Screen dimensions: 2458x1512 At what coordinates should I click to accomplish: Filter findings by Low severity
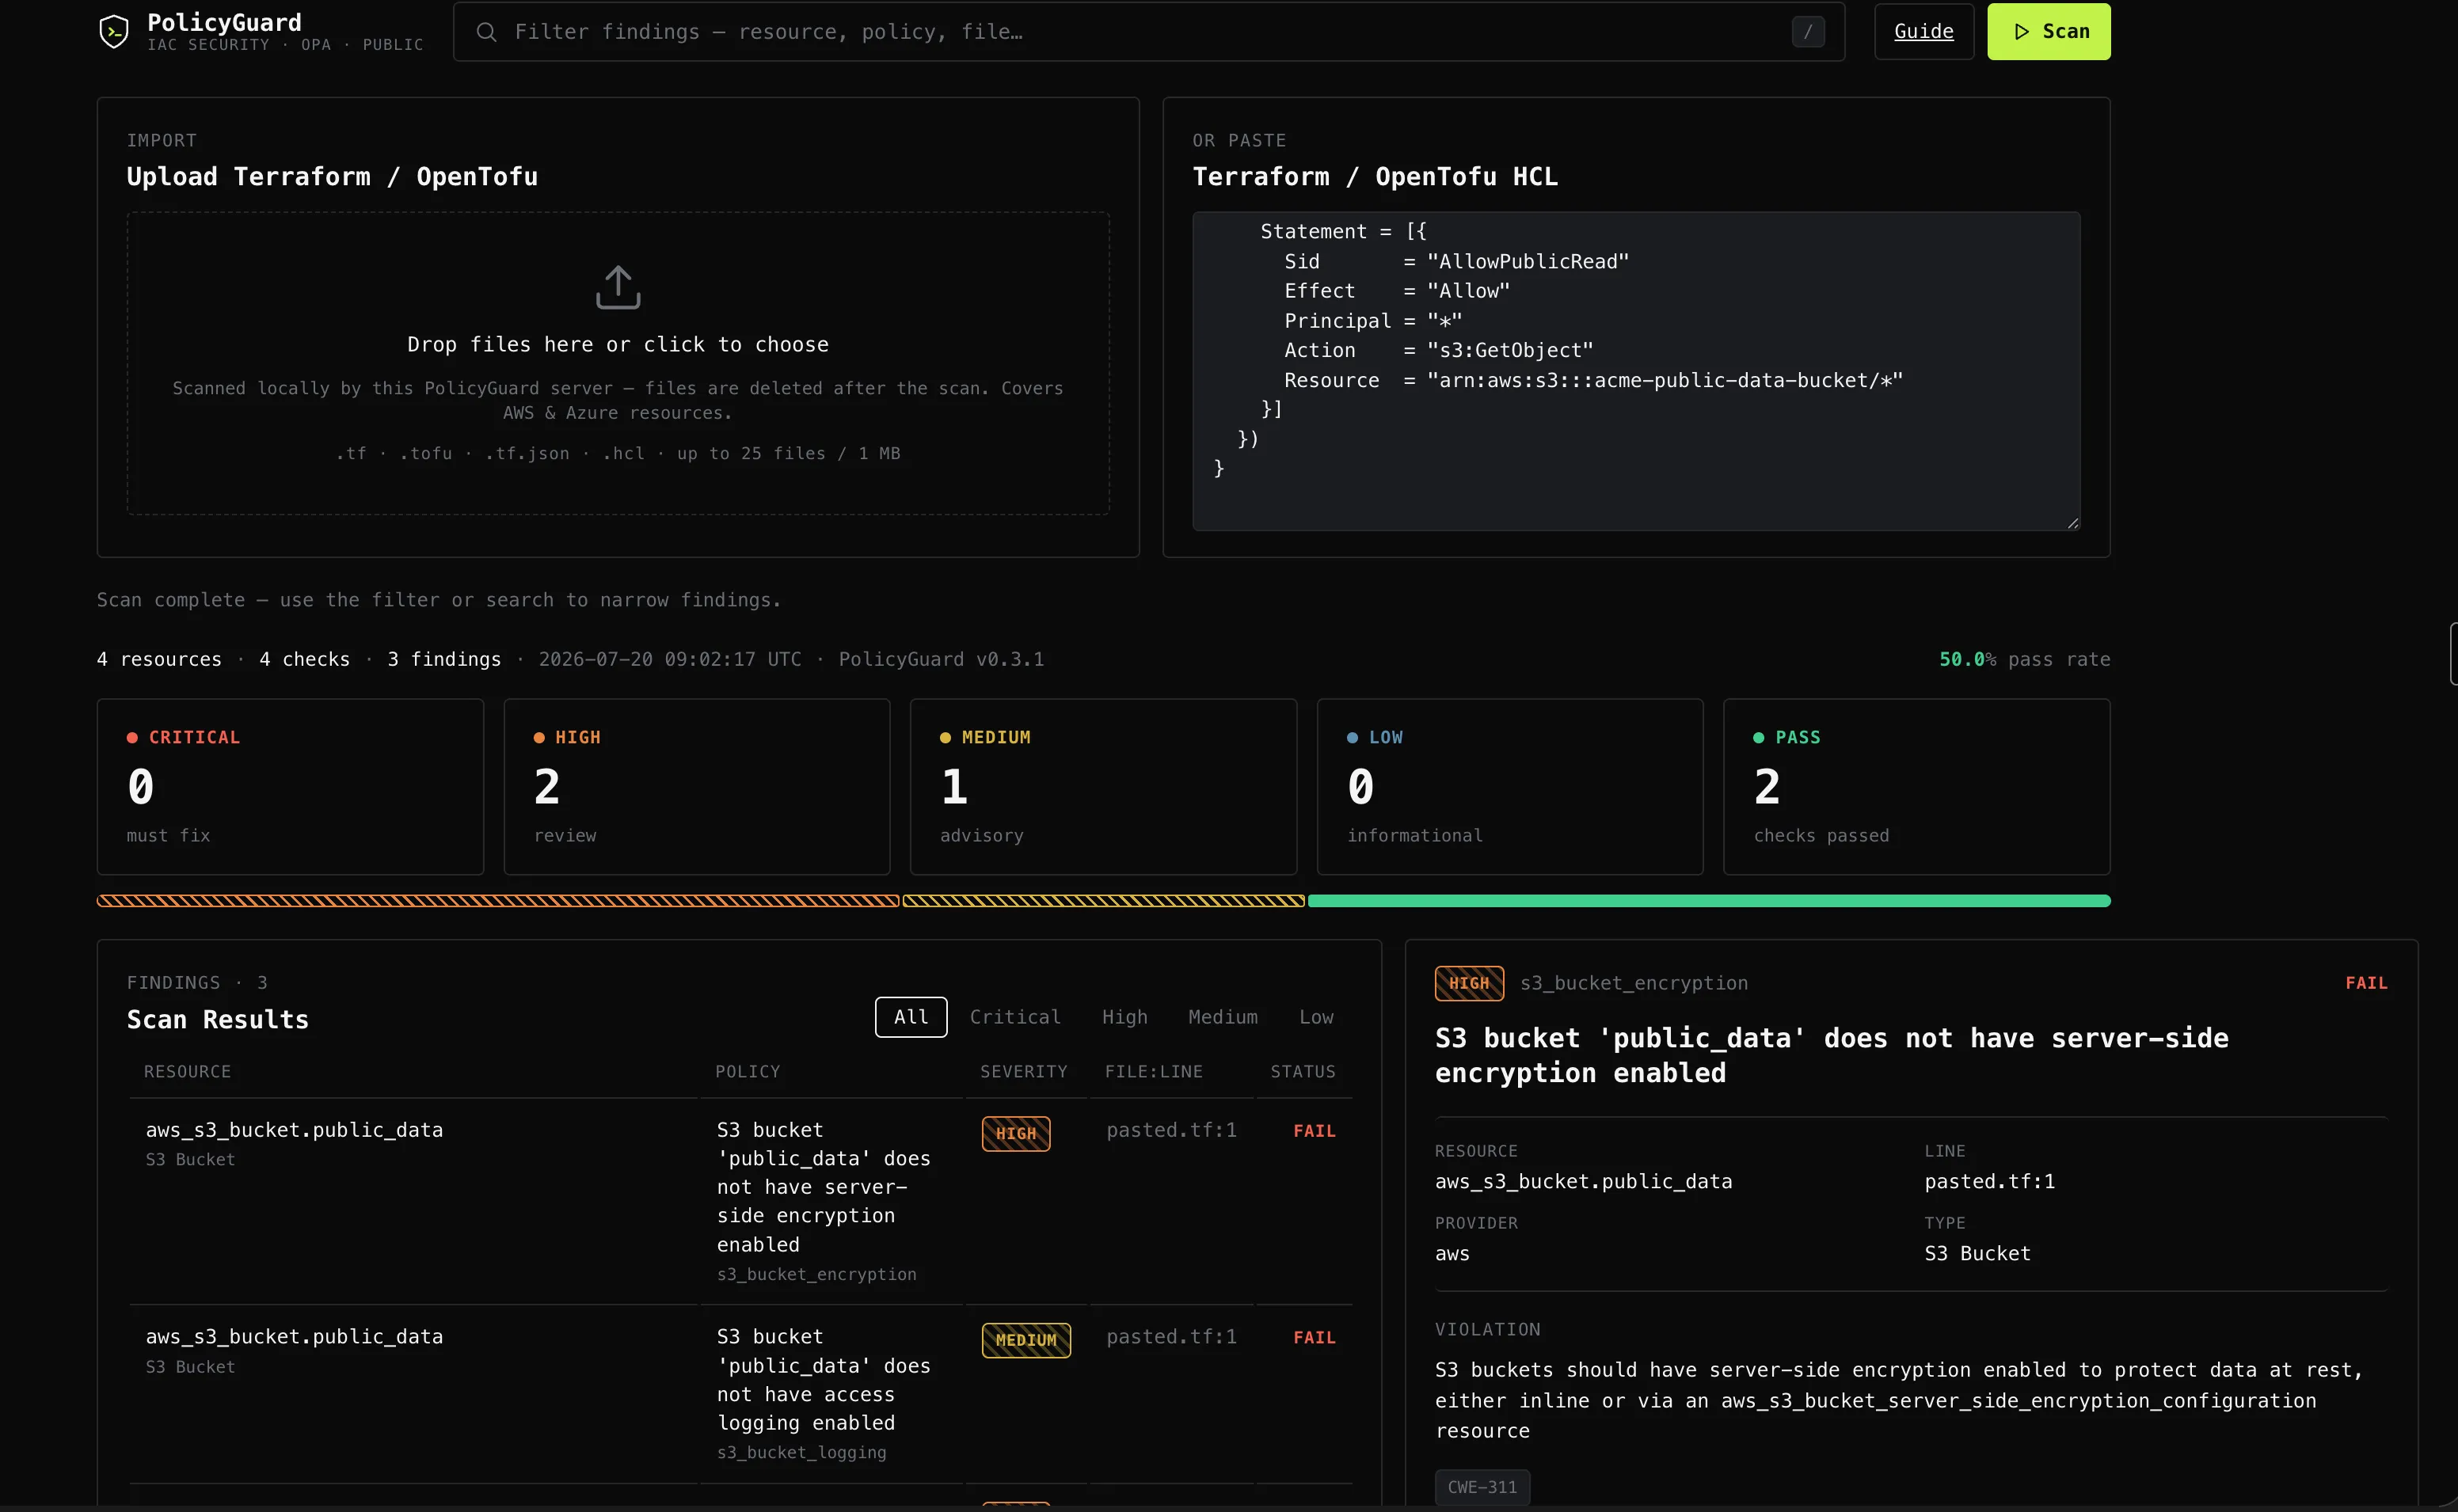(1316, 1017)
